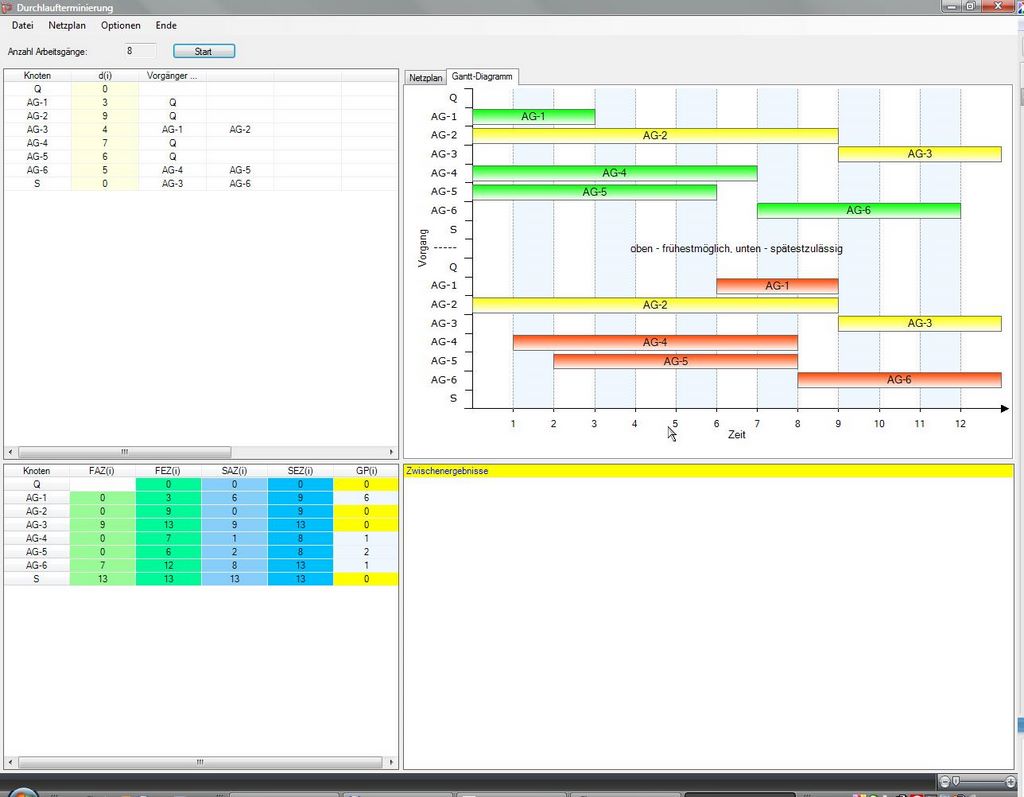The width and height of the screenshot is (1024, 797).
Task: Click the upper table's horizontal scrollbar thumb
Action: coord(124,452)
